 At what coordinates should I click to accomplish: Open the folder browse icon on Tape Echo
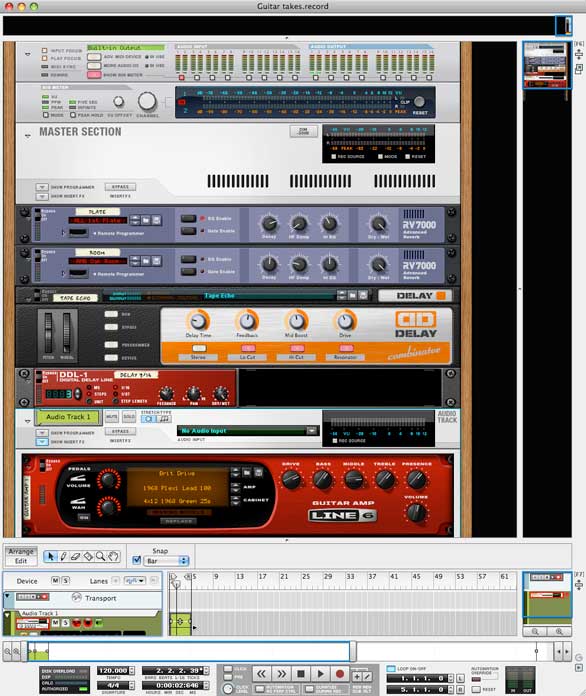(x=352, y=295)
